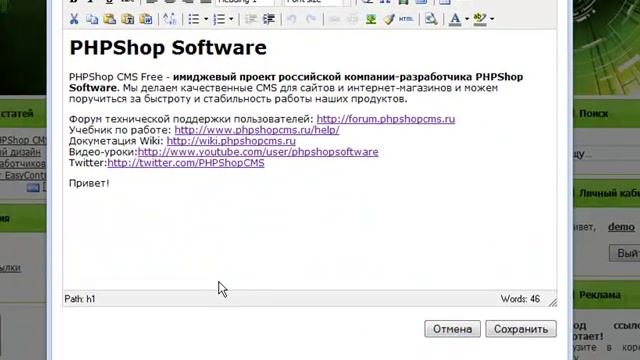
Task: Click the Cleanup messy code broom icon
Action: click(389, 19)
